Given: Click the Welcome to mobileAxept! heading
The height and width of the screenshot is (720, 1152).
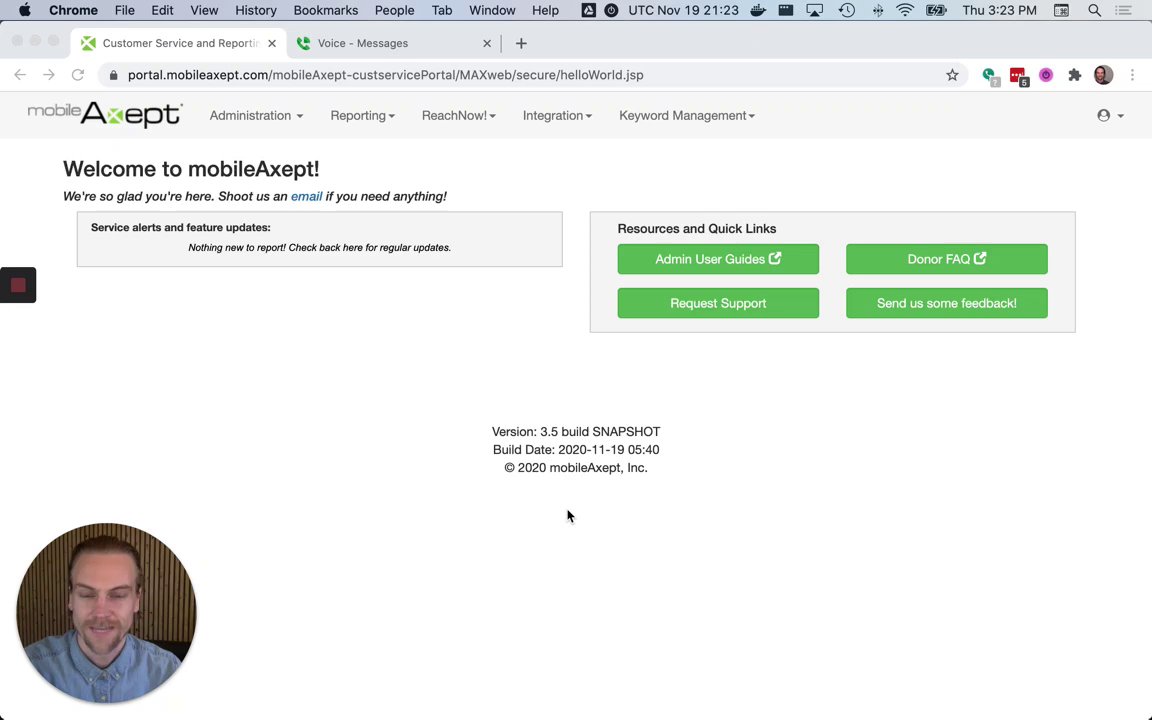Looking at the screenshot, I should point(191,169).
